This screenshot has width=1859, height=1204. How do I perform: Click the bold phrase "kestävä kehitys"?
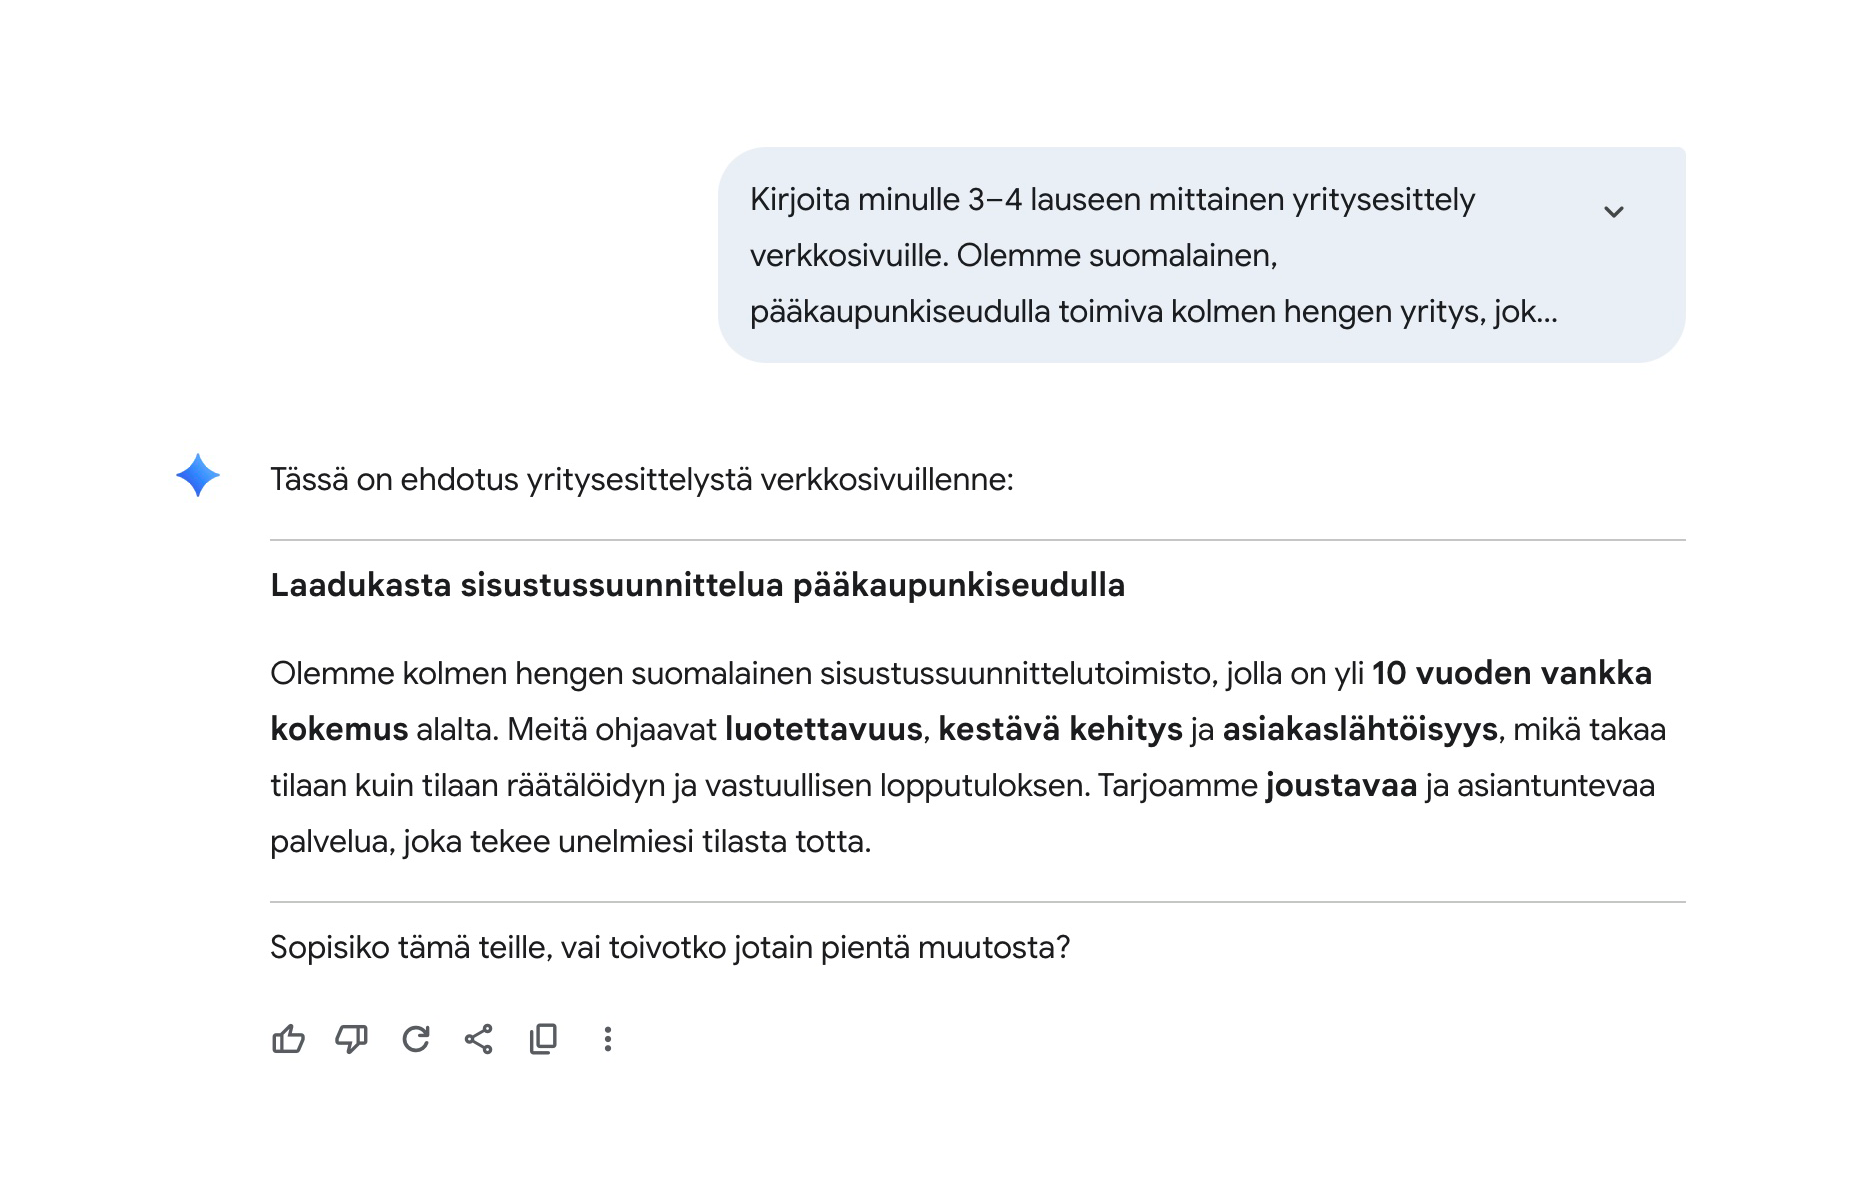[x=1060, y=729]
